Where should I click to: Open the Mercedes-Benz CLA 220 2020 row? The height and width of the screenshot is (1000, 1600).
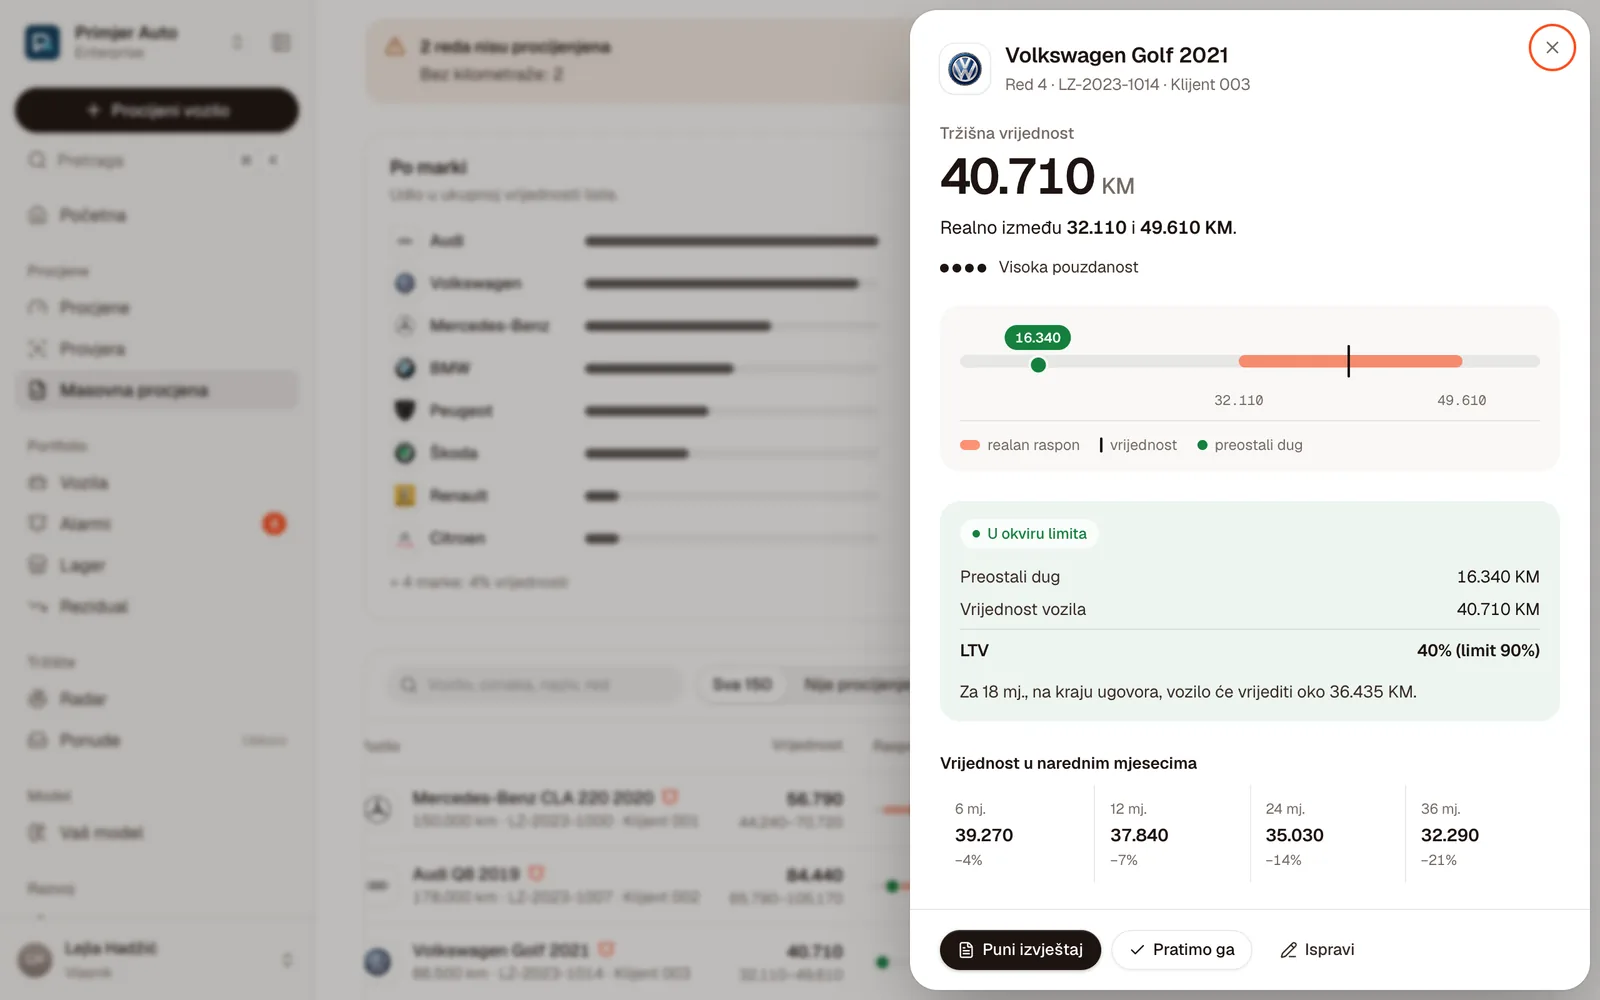click(636, 809)
